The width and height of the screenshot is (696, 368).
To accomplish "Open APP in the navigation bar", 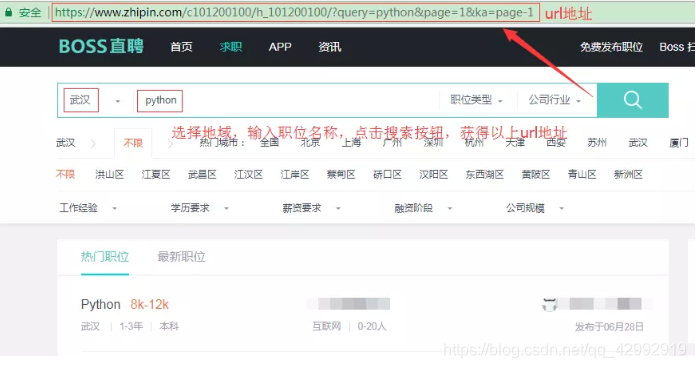I will click(280, 47).
